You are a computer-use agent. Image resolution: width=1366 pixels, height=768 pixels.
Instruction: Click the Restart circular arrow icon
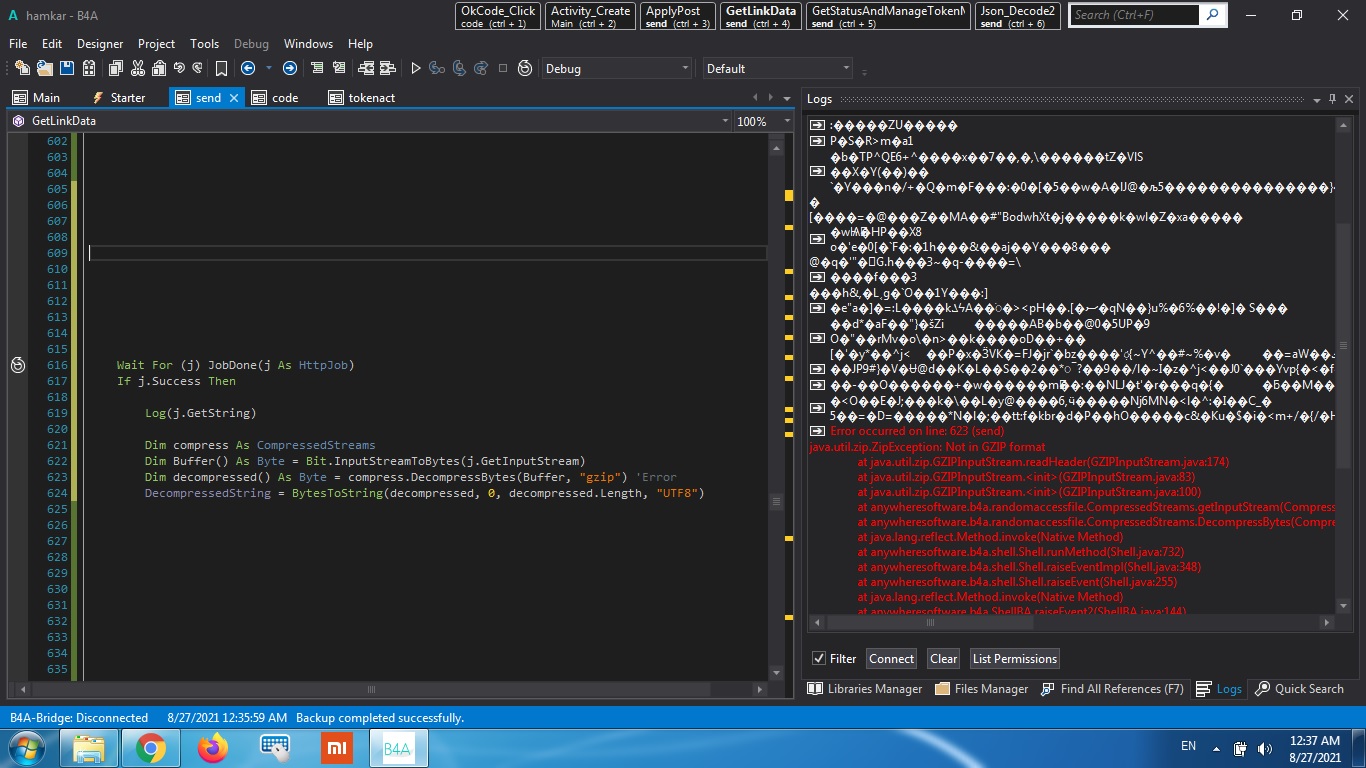click(x=525, y=68)
